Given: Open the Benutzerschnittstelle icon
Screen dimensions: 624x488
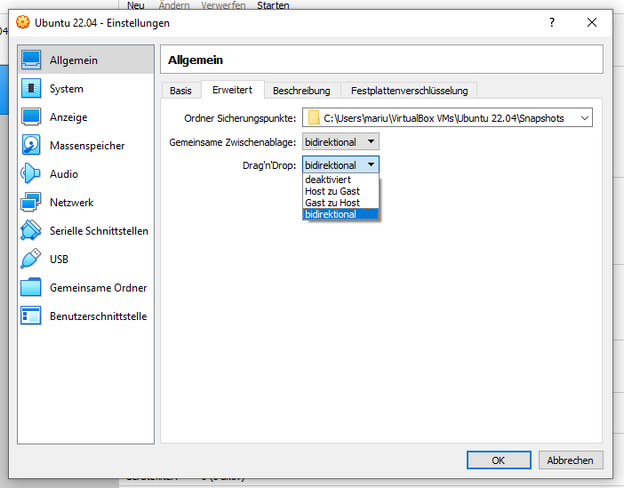Looking at the screenshot, I should tap(32, 316).
